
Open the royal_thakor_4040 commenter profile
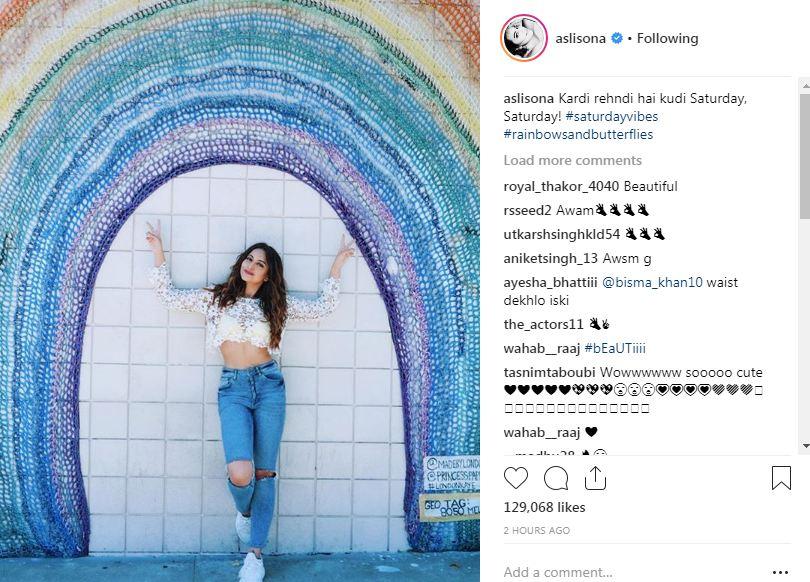pyautogui.click(x=562, y=186)
